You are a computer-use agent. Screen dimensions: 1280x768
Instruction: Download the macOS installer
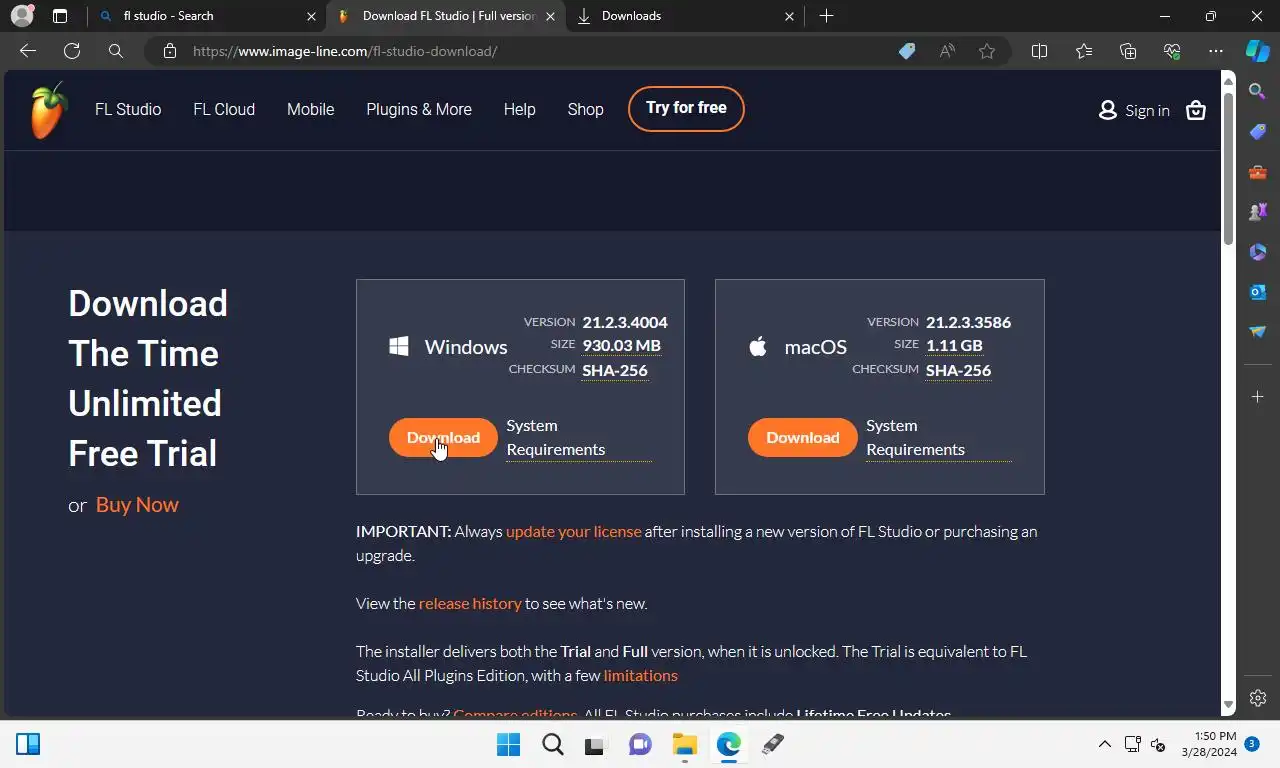click(803, 437)
